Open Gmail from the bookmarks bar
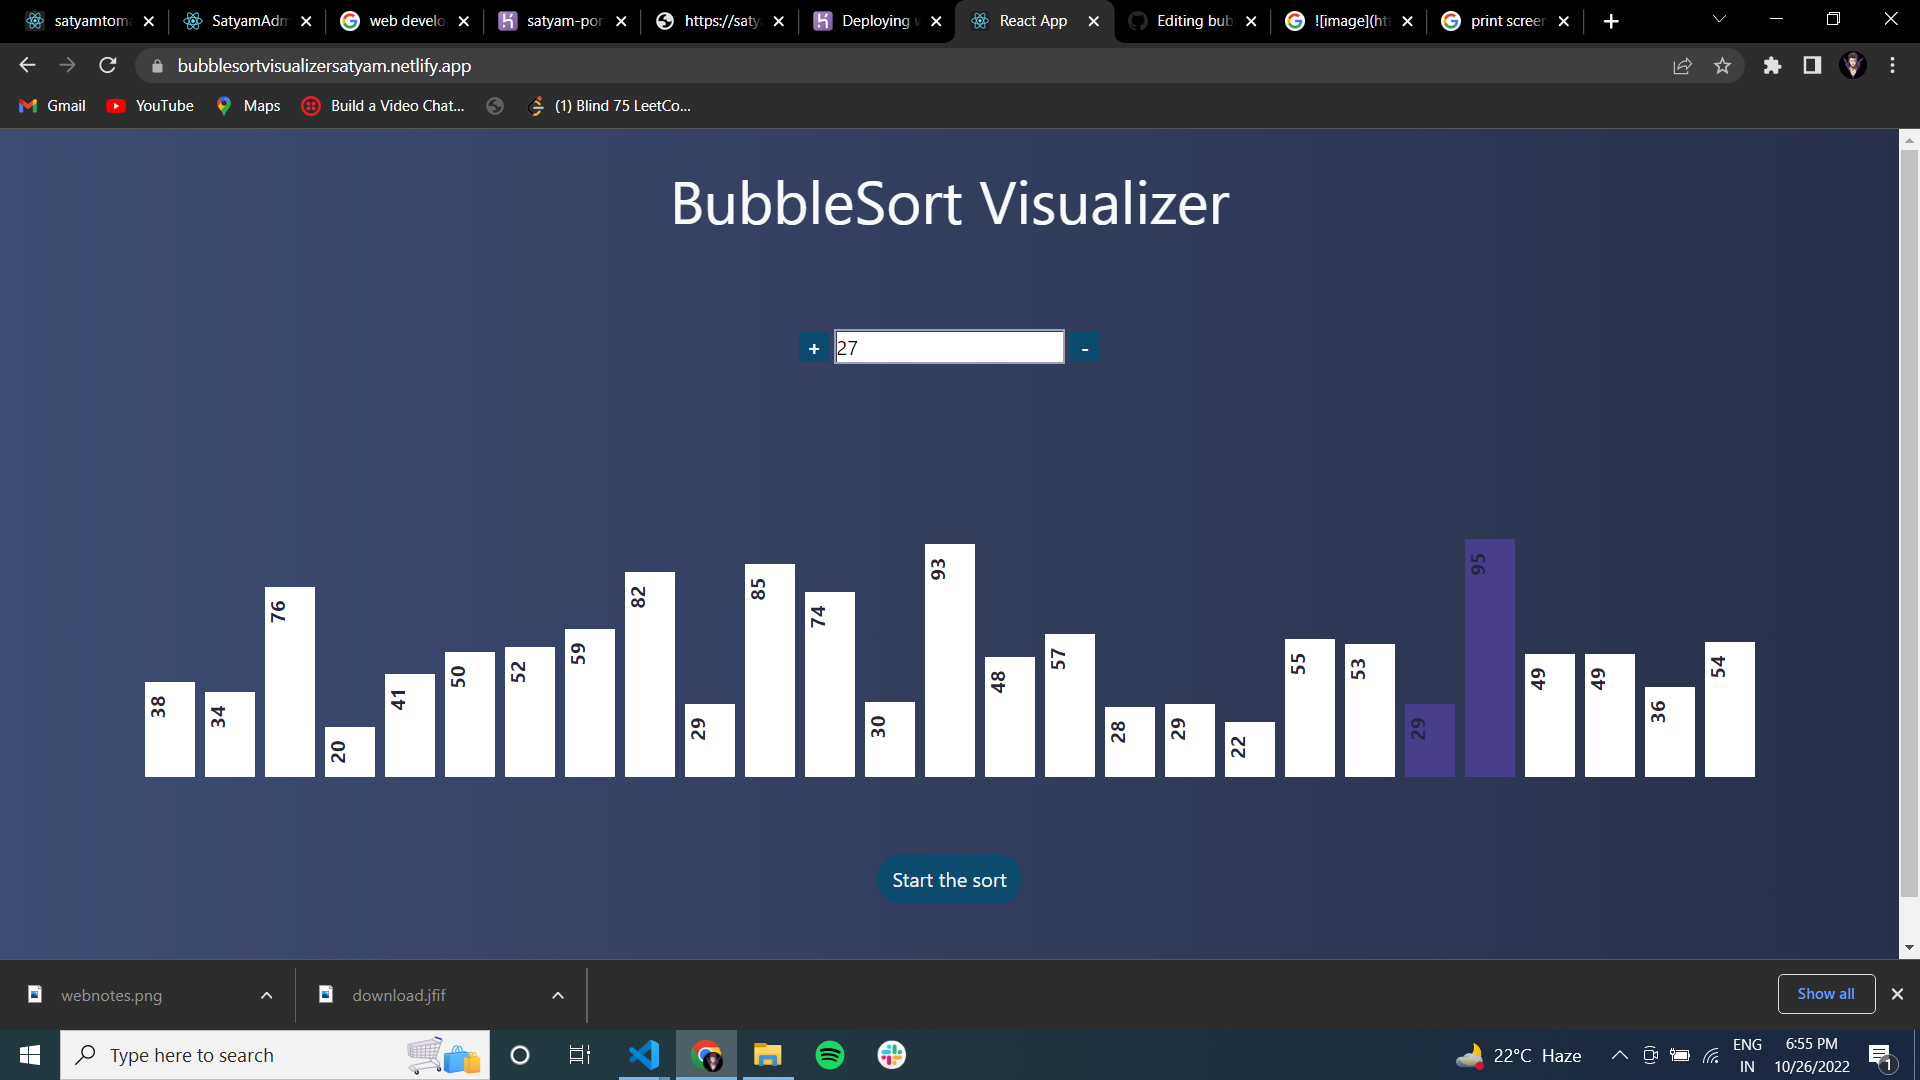1920x1080 pixels. tap(51, 105)
